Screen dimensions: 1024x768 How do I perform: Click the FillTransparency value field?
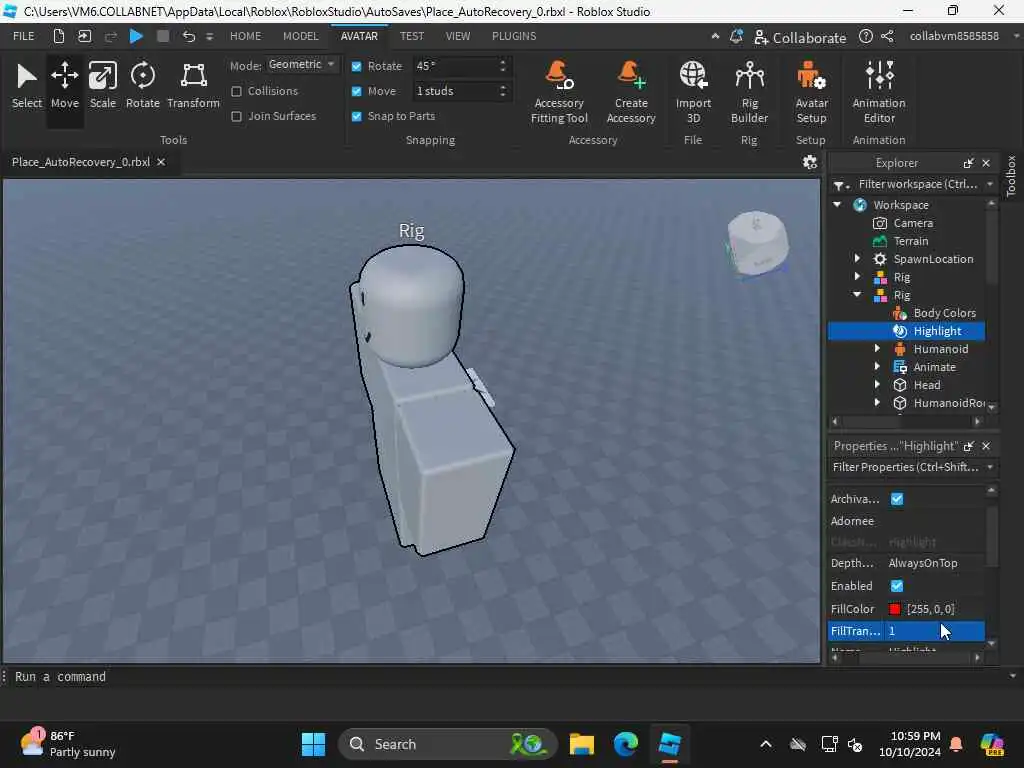click(x=934, y=631)
